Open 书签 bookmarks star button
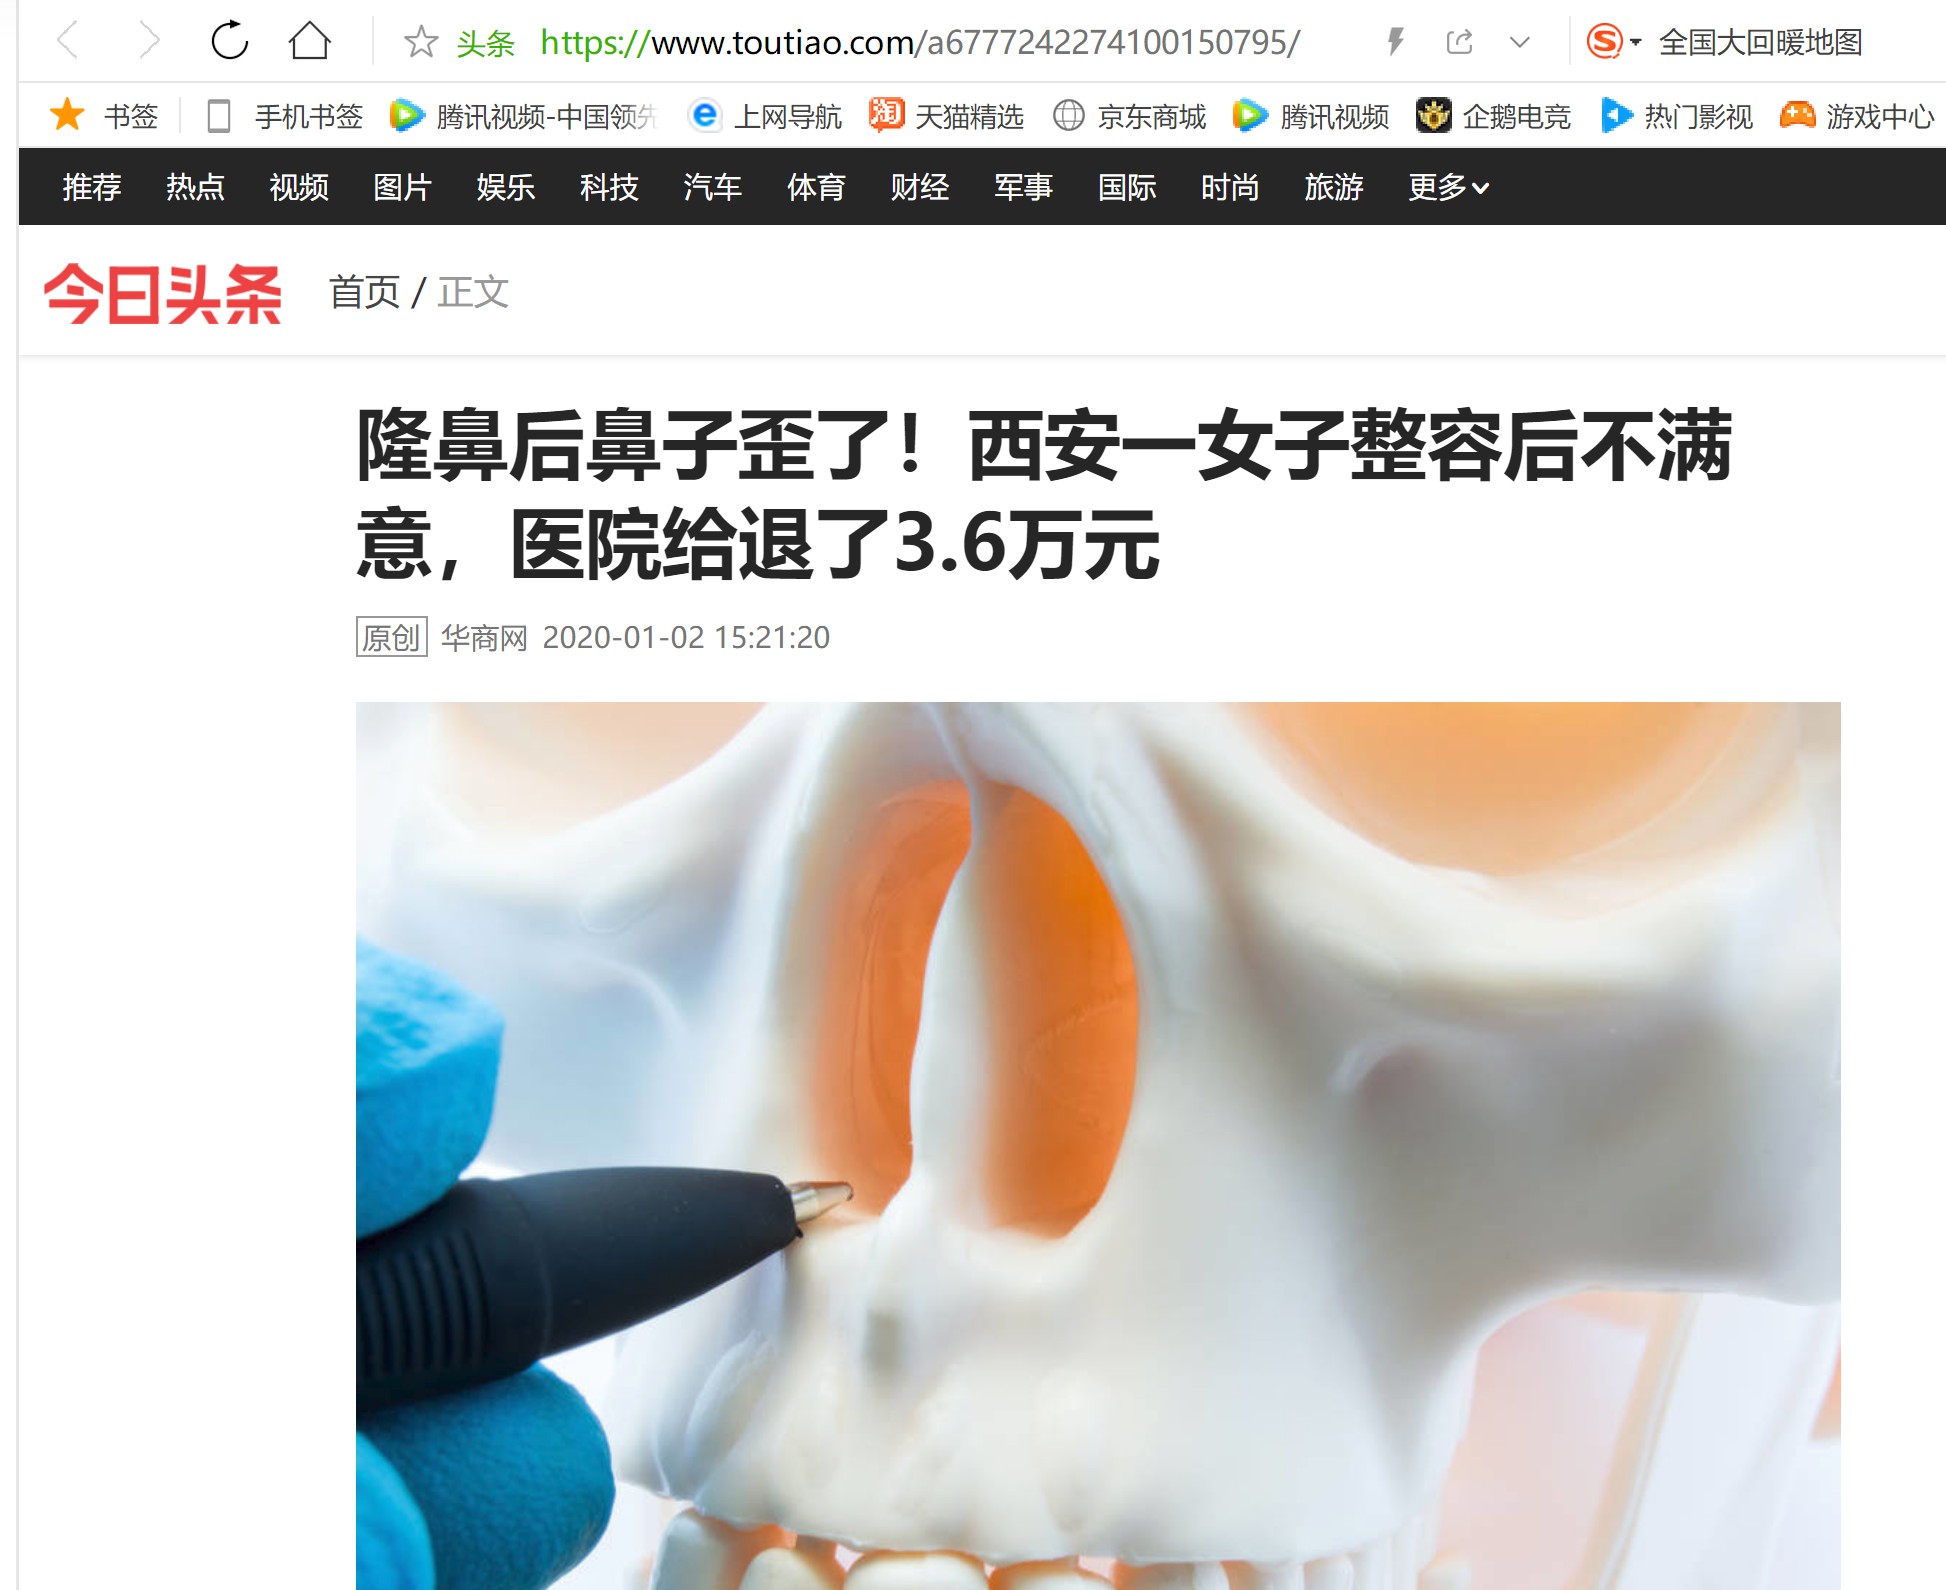 (104, 116)
